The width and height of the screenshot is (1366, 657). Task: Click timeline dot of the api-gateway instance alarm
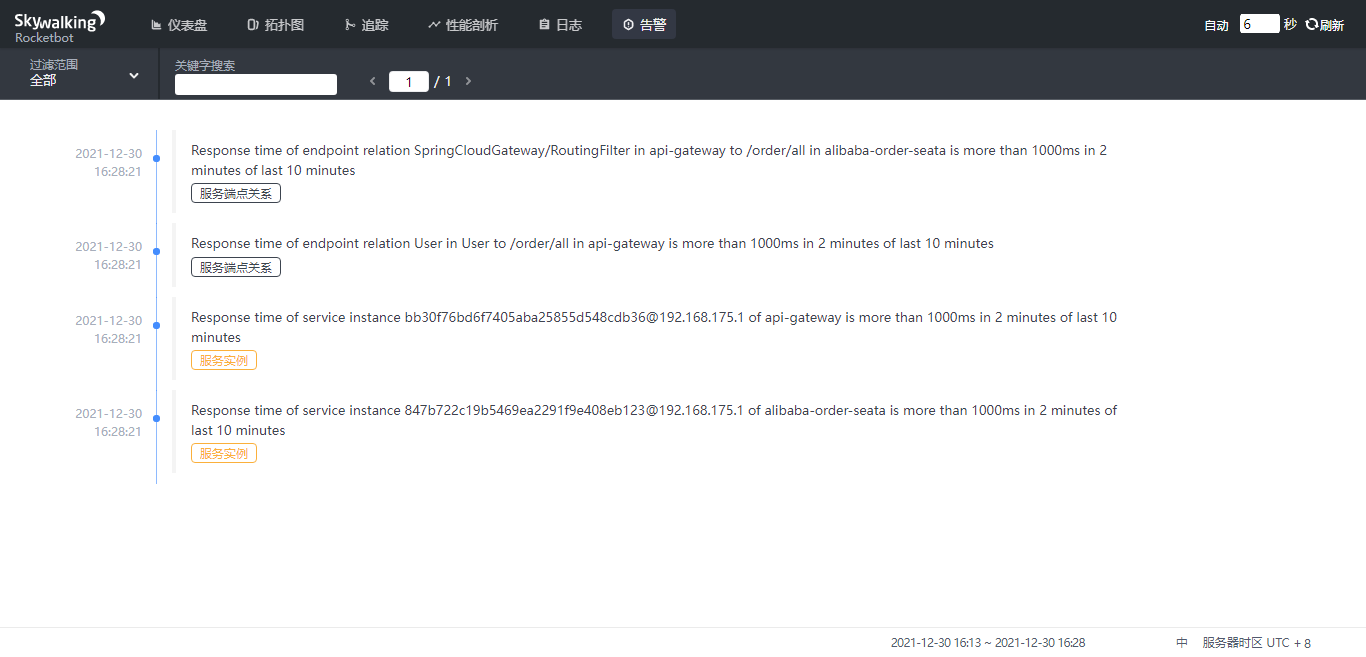click(x=156, y=325)
